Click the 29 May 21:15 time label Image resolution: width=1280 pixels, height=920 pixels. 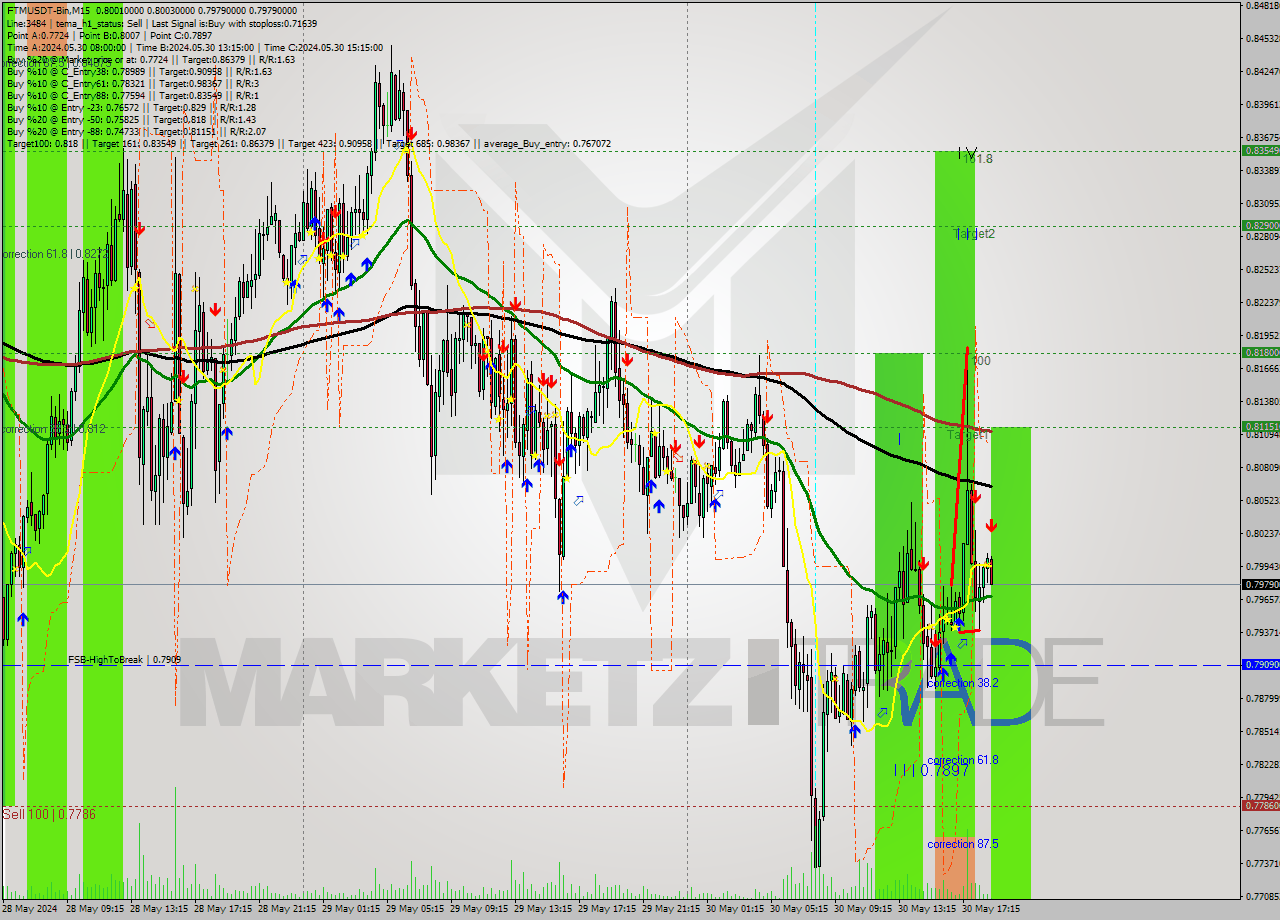(671, 909)
